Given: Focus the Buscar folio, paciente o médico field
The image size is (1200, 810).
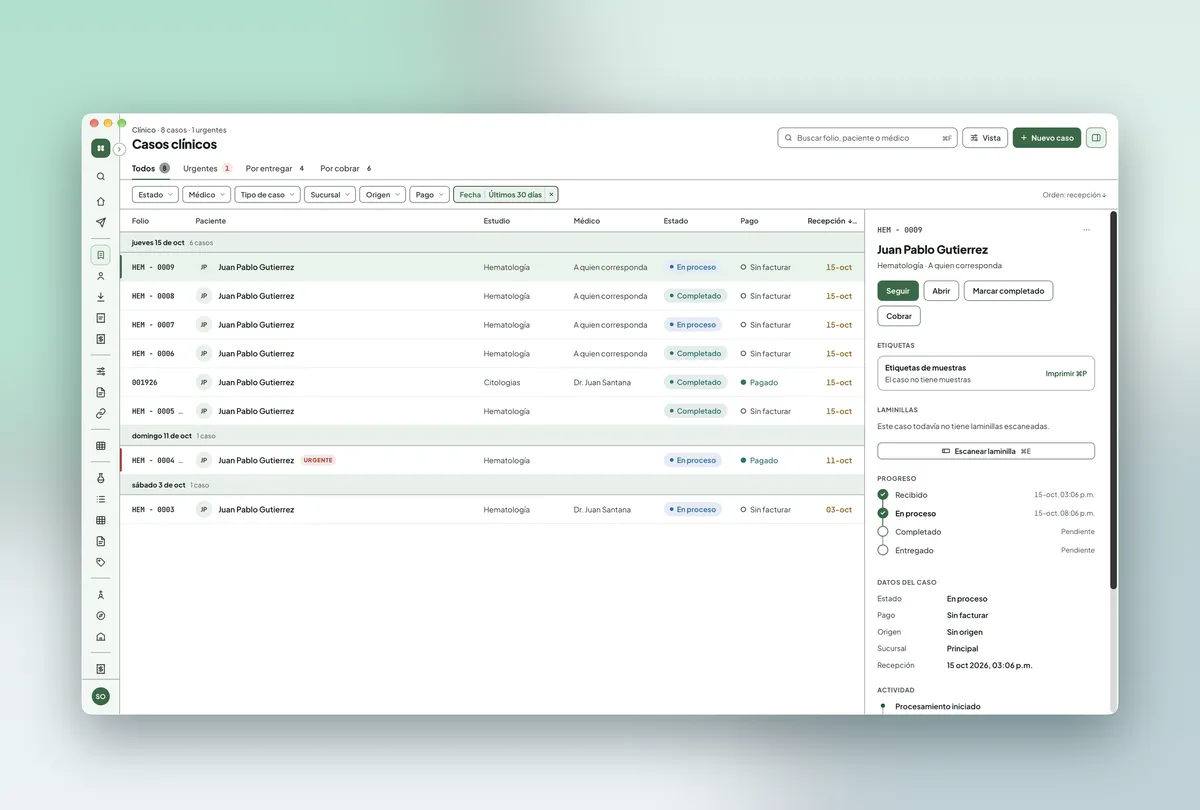Looking at the screenshot, I should pos(867,138).
